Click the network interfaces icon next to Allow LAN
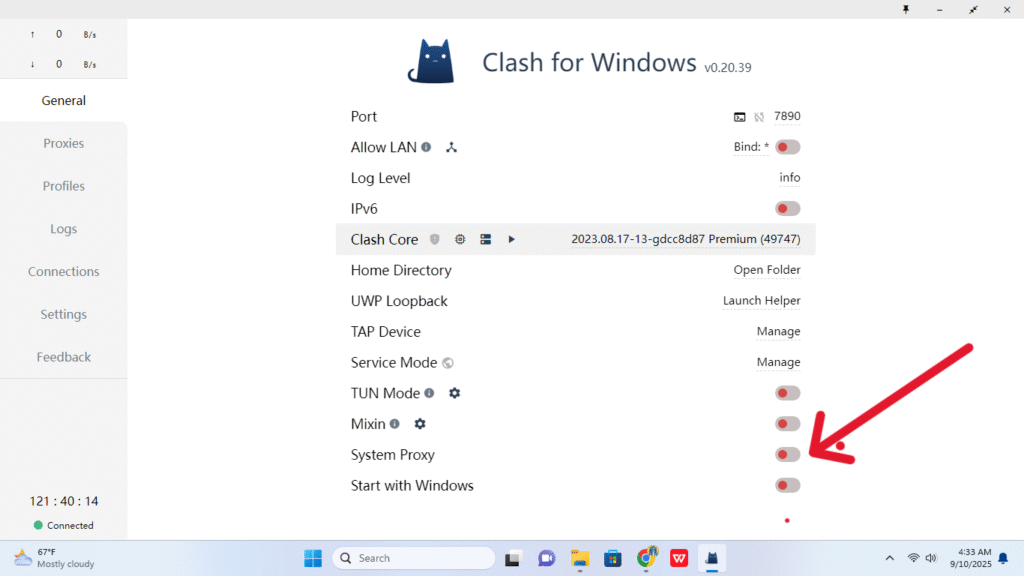 (x=451, y=148)
